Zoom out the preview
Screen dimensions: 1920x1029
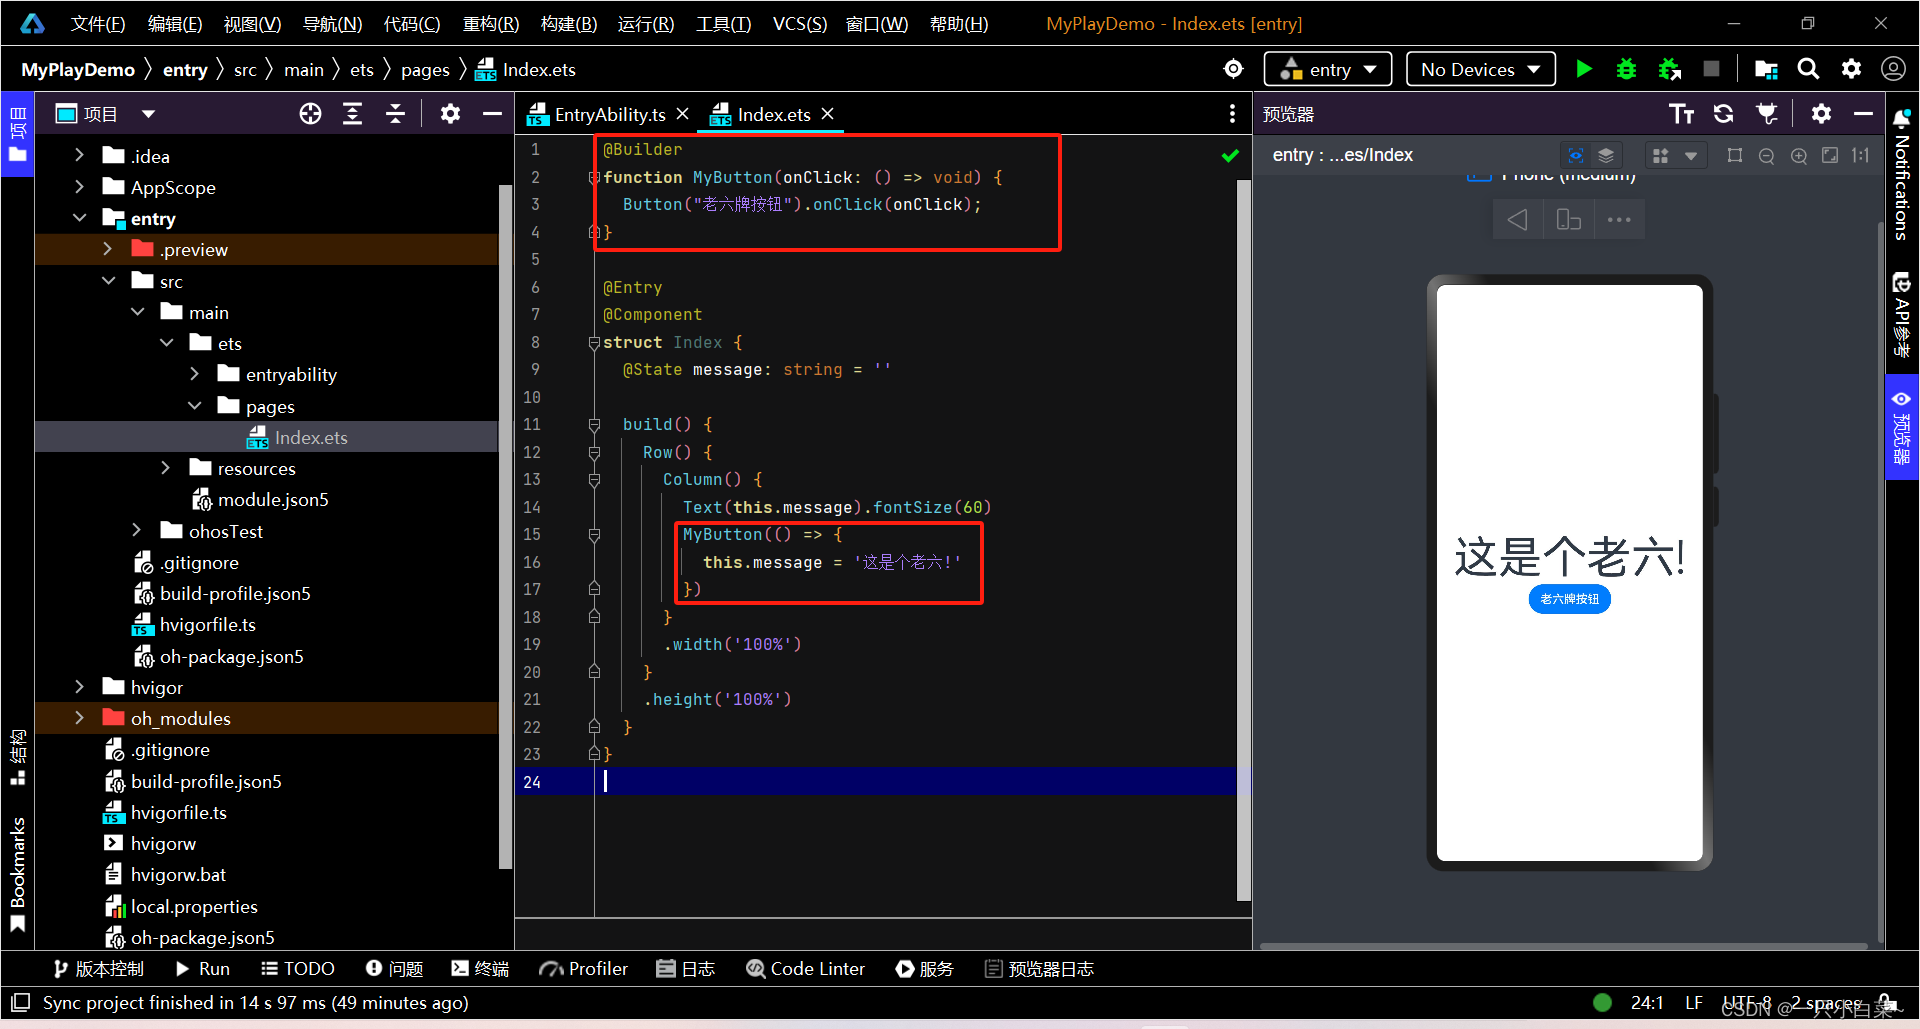pyautogui.click(x=1767, y=156)
